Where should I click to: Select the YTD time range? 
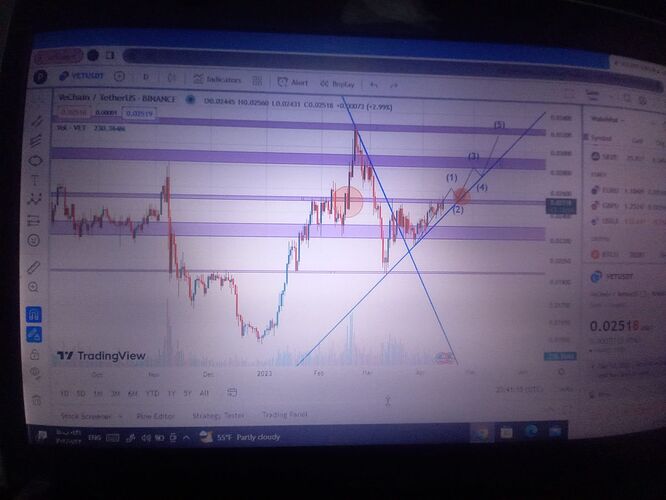(x=151, y=393)
